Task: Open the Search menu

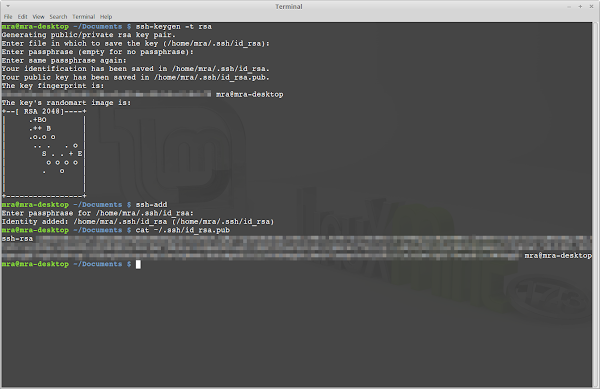Action: (x=58, y=17)
